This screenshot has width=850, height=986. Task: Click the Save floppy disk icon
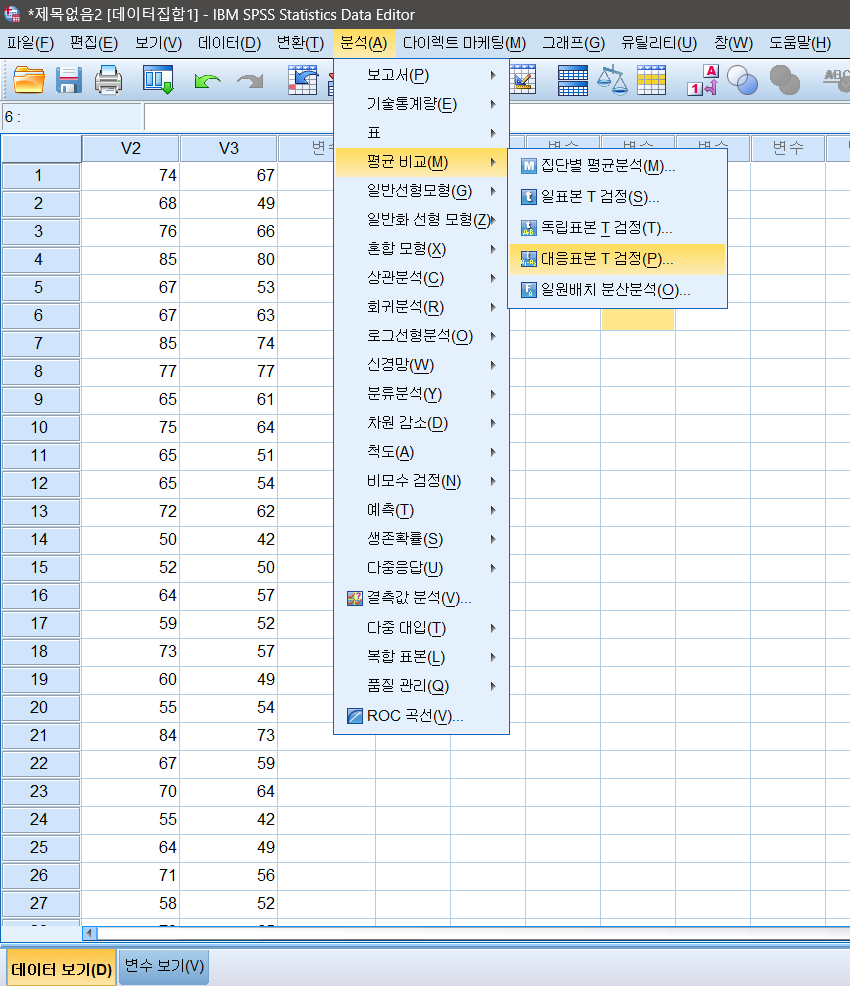coord(69,80)
